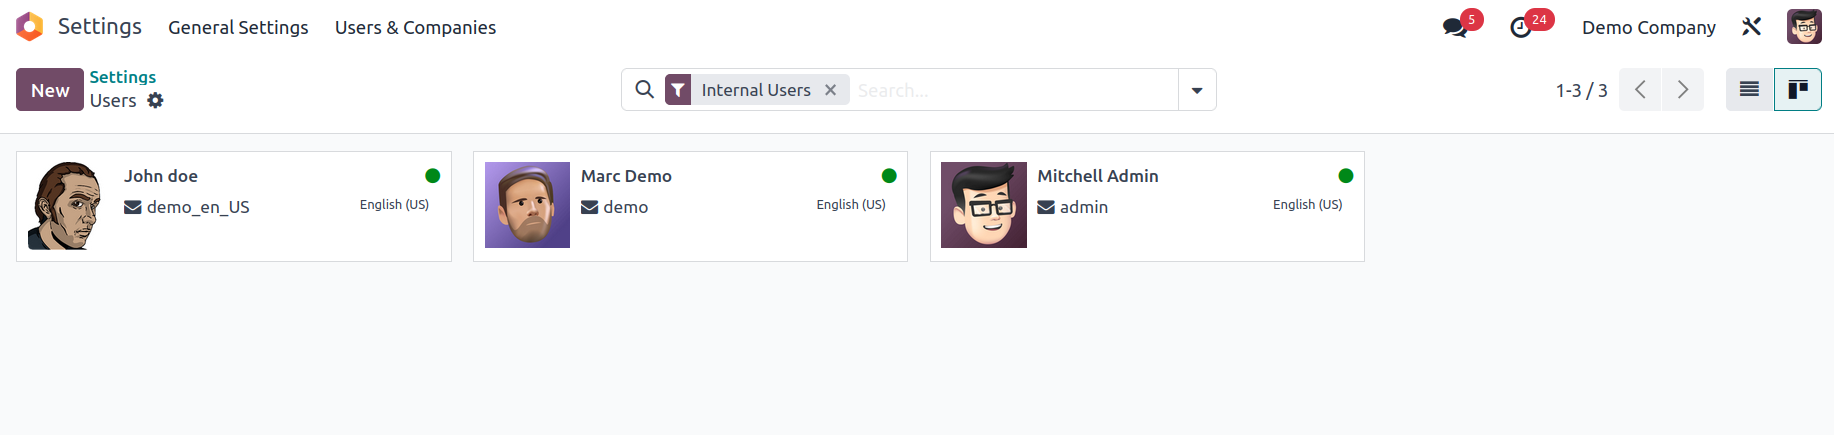Open the user account avatar menu
Viewport: 1834px width, 435px height.
tap(1804, 27)
